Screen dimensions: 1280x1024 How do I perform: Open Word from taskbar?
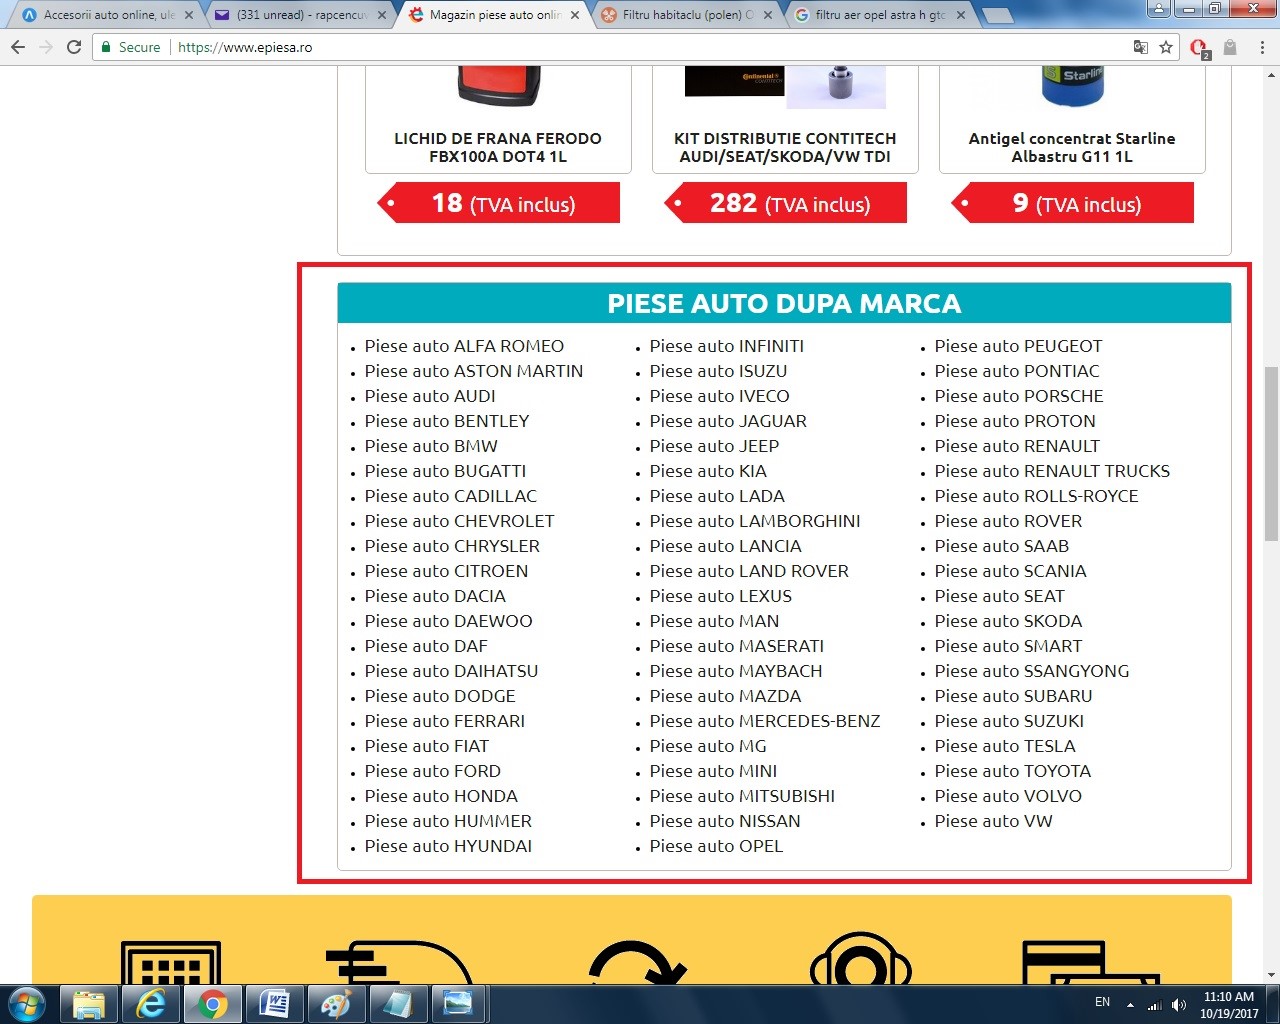(x=274, y=1004)
